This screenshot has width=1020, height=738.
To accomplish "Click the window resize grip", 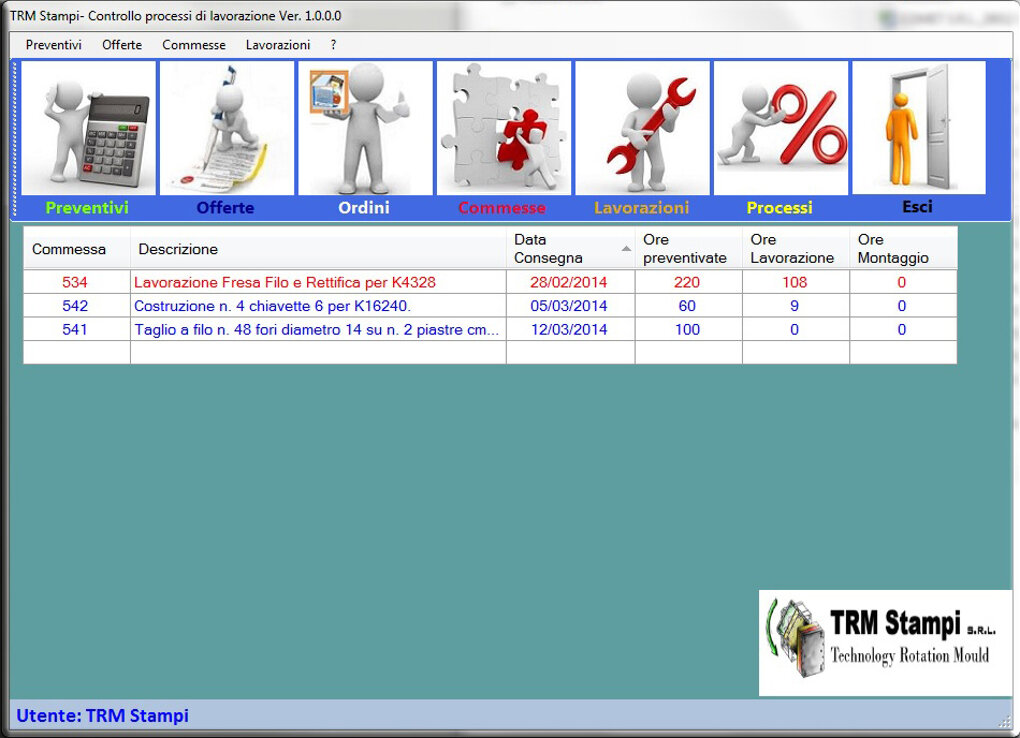I will coord(1005,722).
